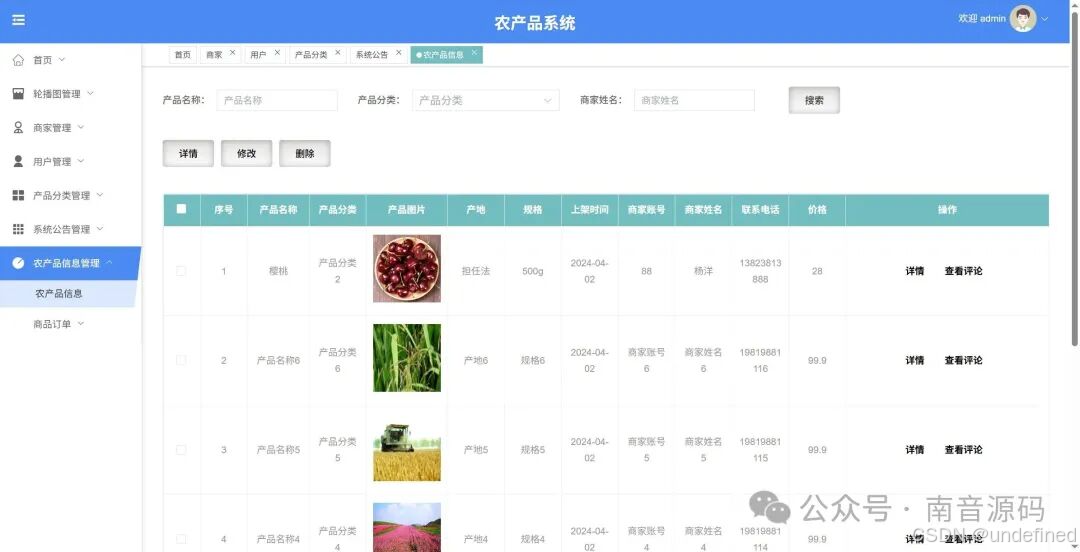Click the admin avatar image
Image resolution: width=1080 pixels, height=552 pixels.
(1023, 19)
